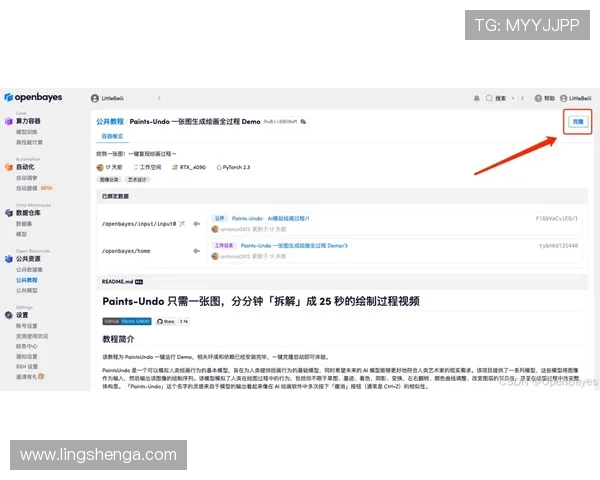The image size is (600, 480).
Task: Click the RTX_4090 GPU icon
Action: pos(175,167)
